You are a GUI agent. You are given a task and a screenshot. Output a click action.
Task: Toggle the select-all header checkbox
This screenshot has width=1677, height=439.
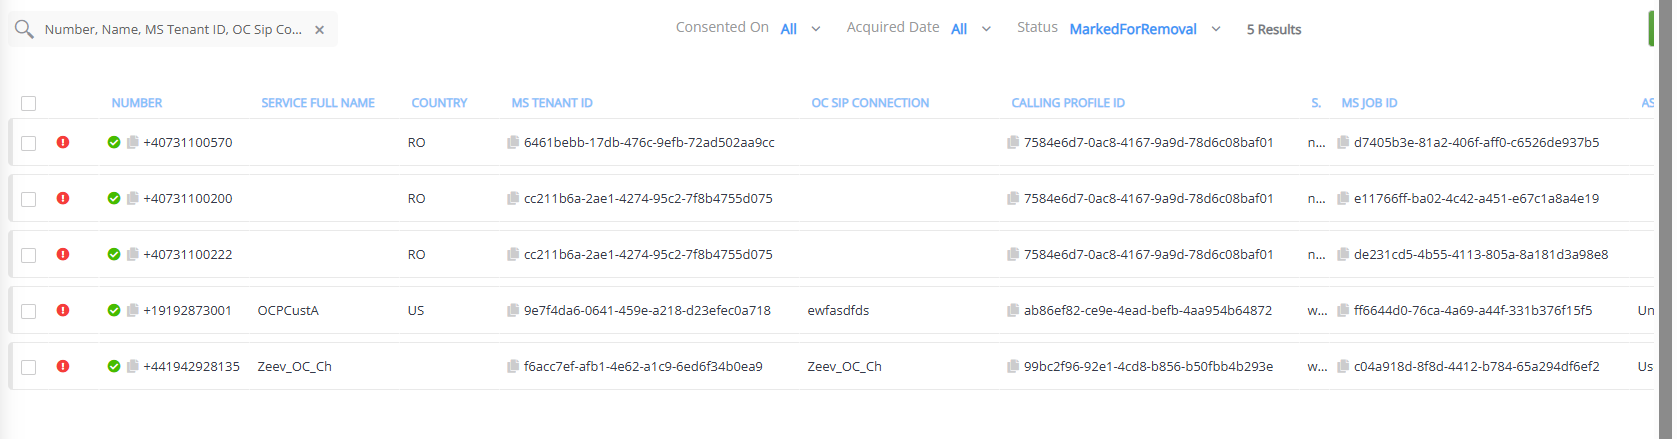point(29,104)
